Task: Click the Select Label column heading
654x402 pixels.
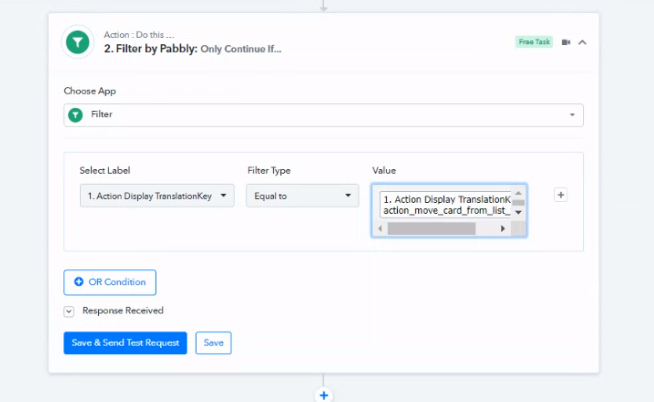Action: pos(105,171)
